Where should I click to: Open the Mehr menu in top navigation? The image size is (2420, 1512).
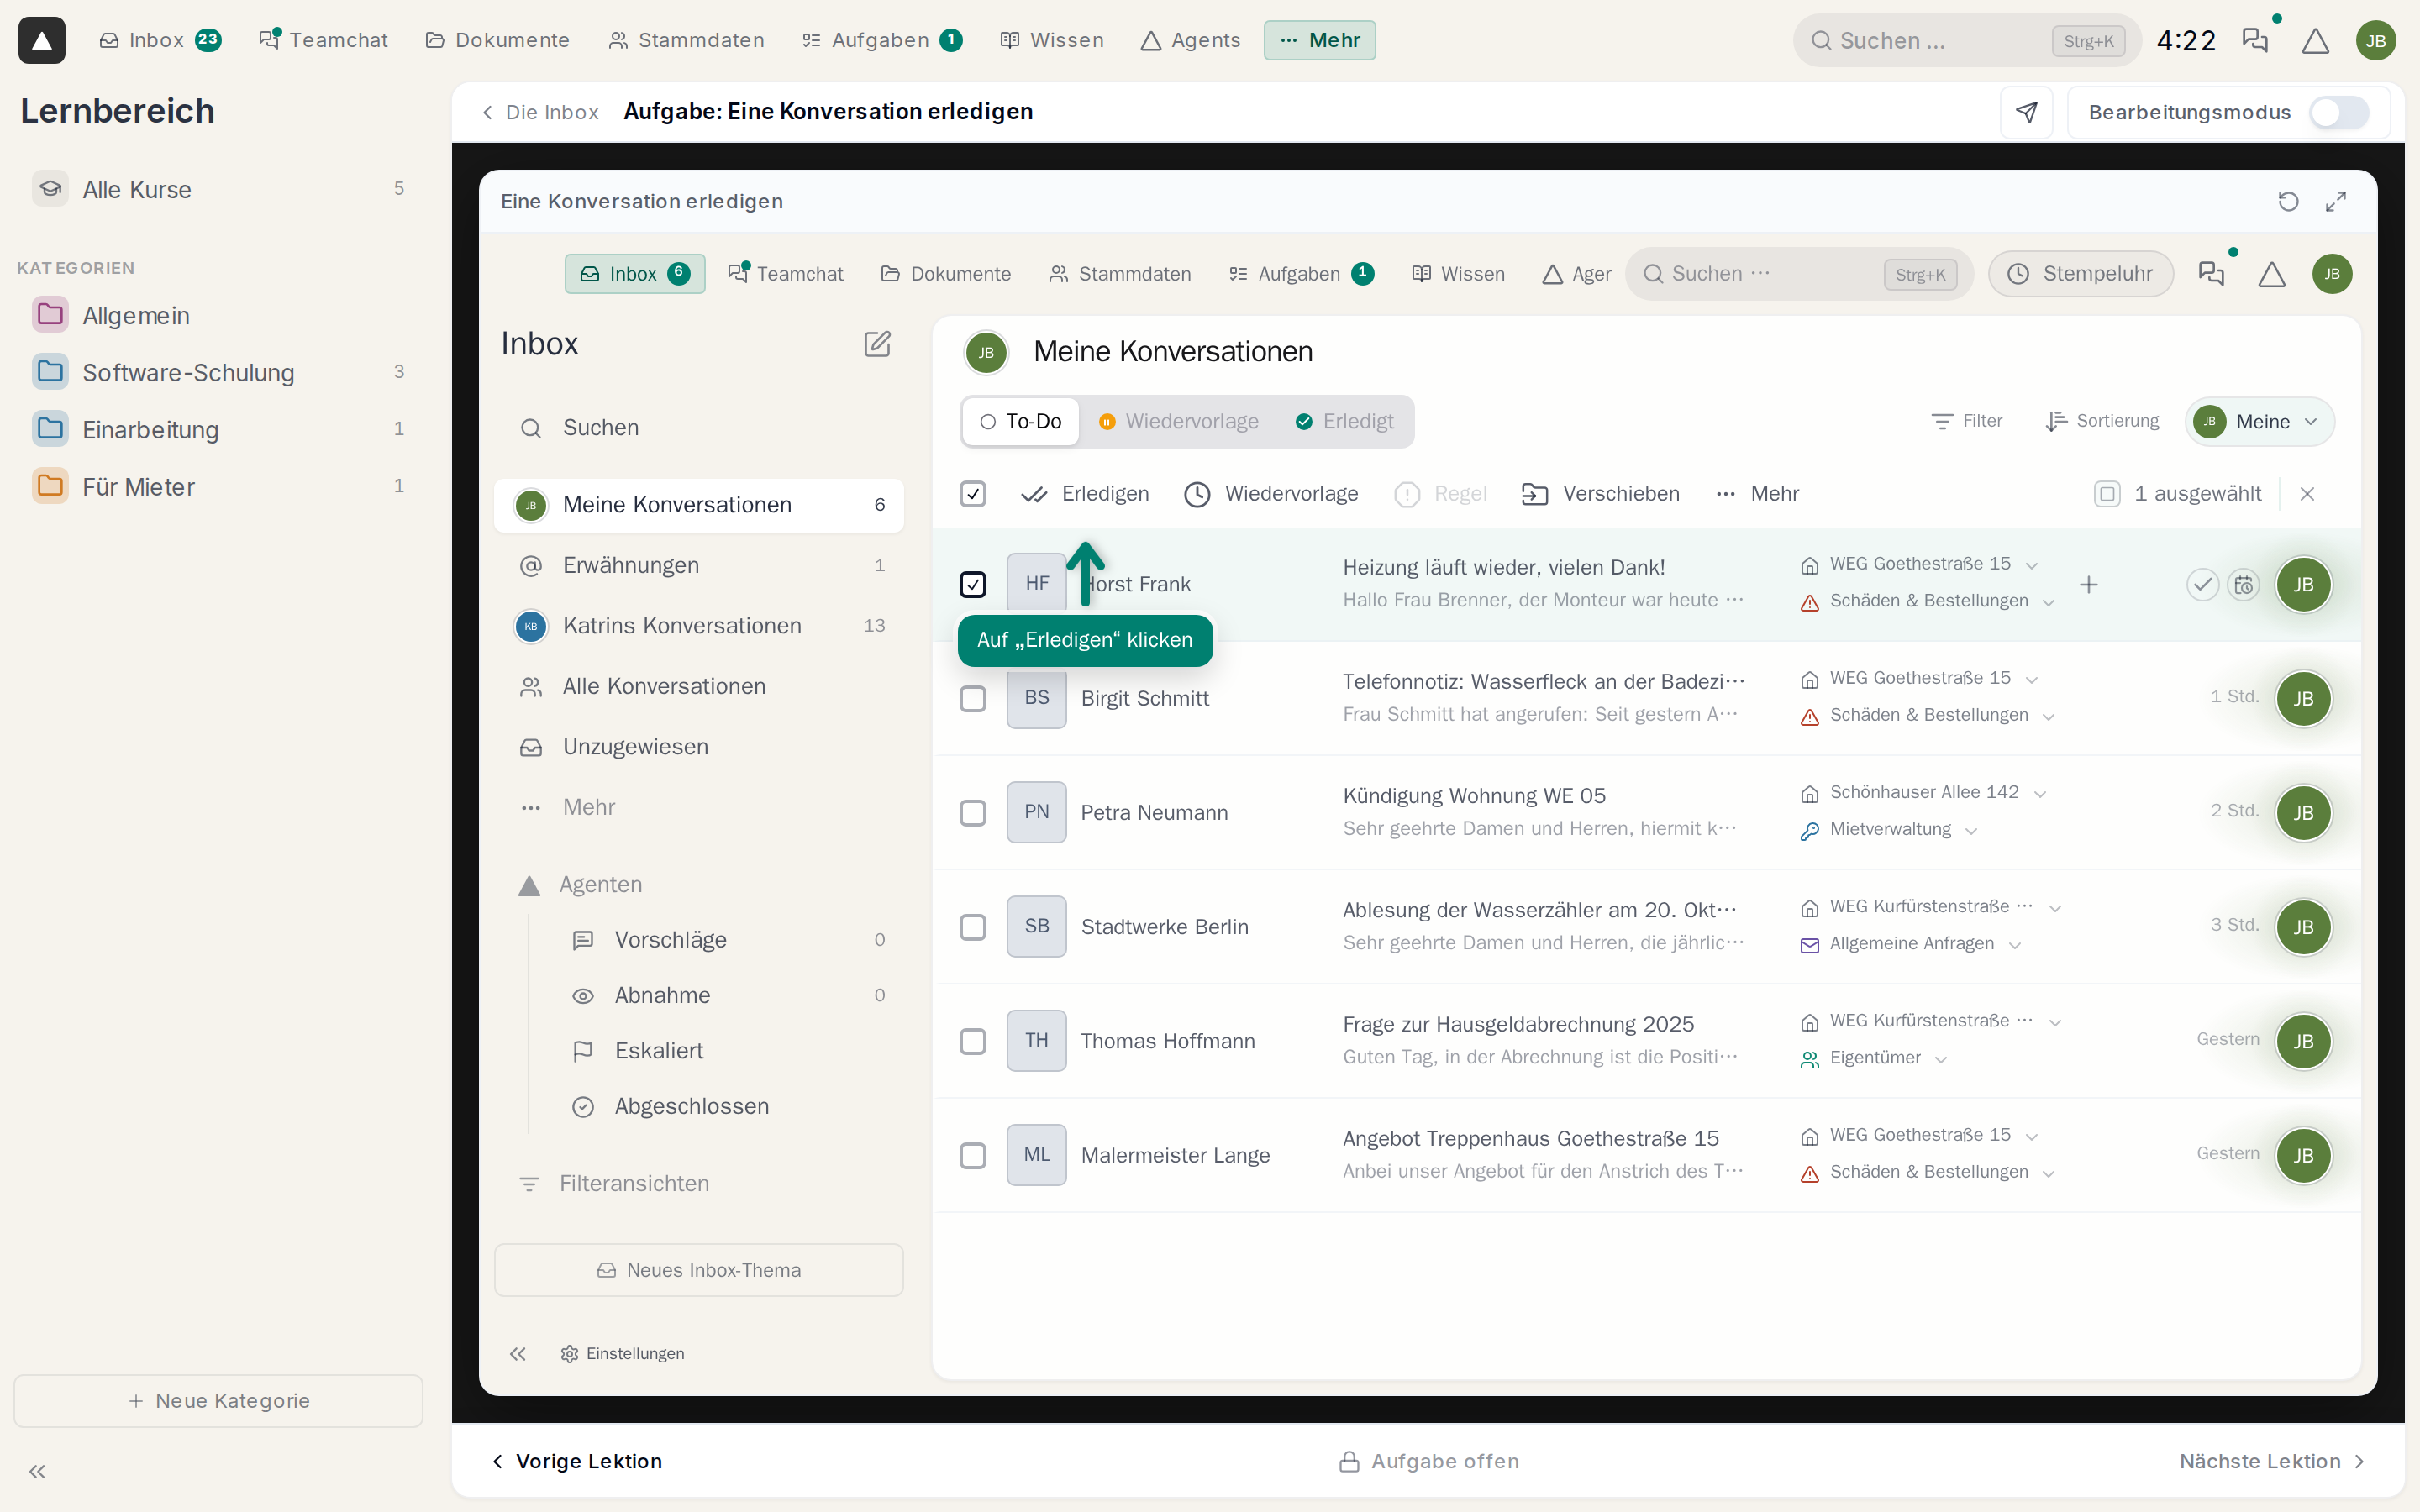click(x=1319, y=40)
